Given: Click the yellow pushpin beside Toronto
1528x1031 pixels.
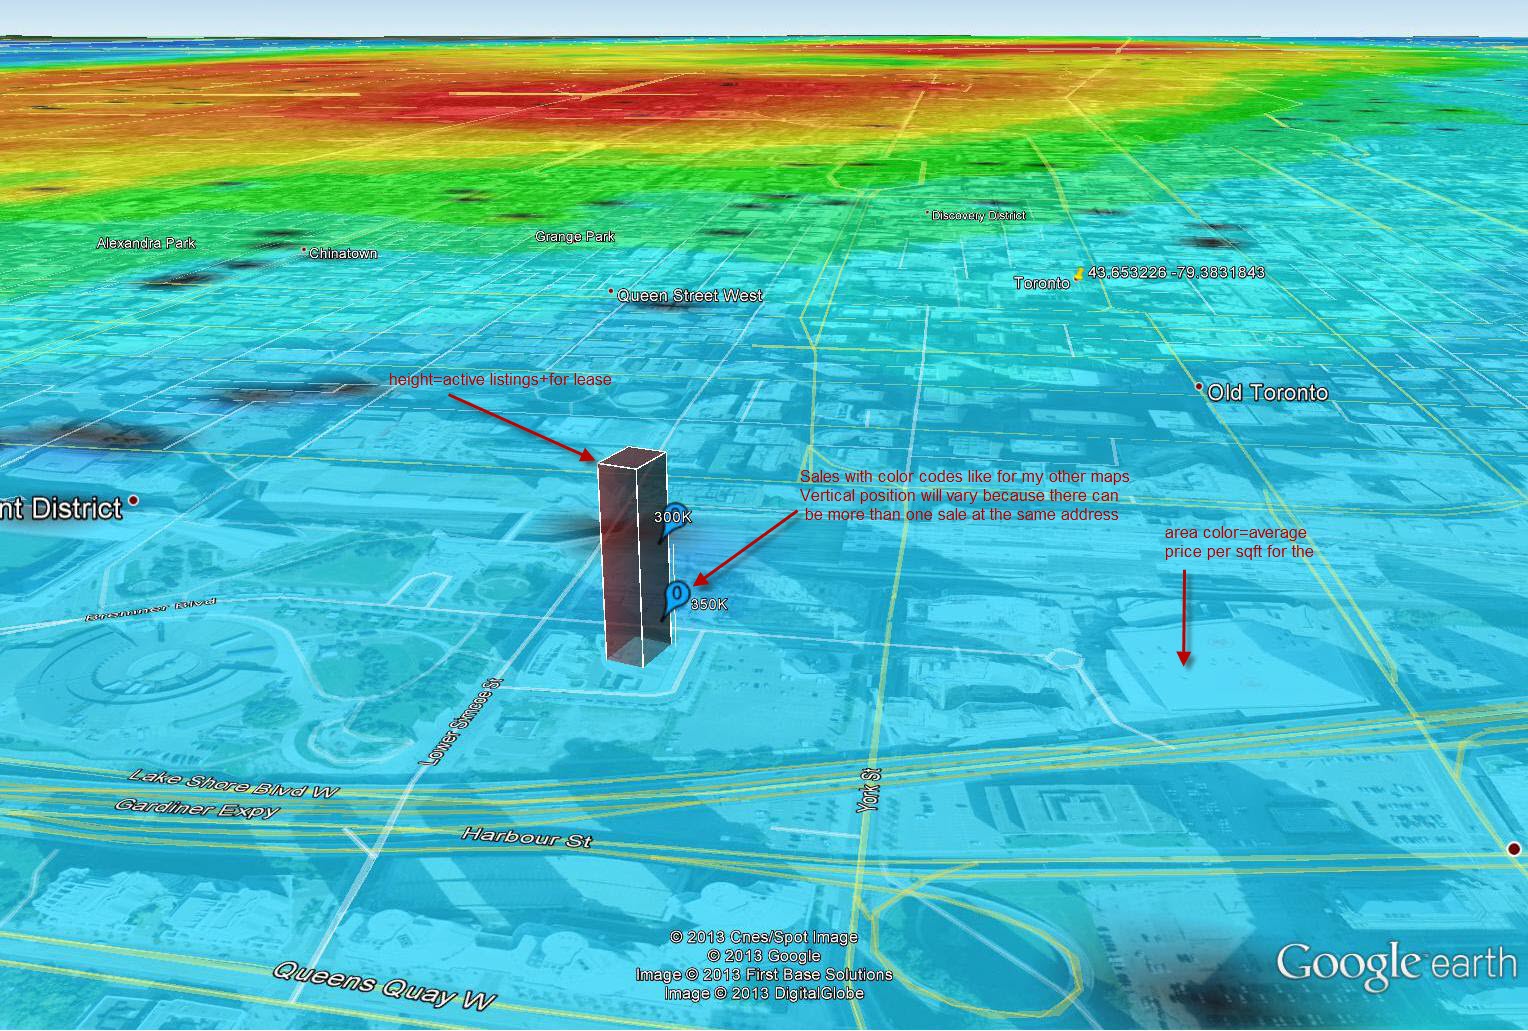Looking at the screenshot, I should pos(1078,273).
